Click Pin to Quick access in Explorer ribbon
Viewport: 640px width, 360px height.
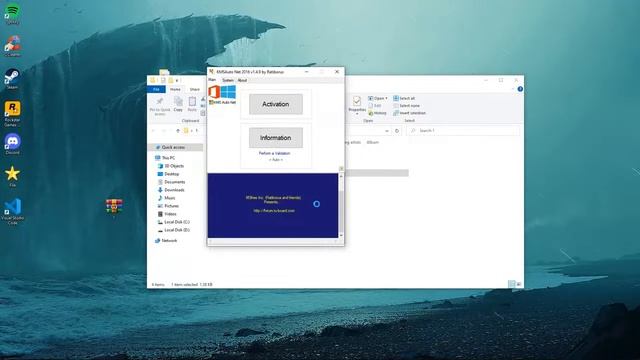coord(160,106)
